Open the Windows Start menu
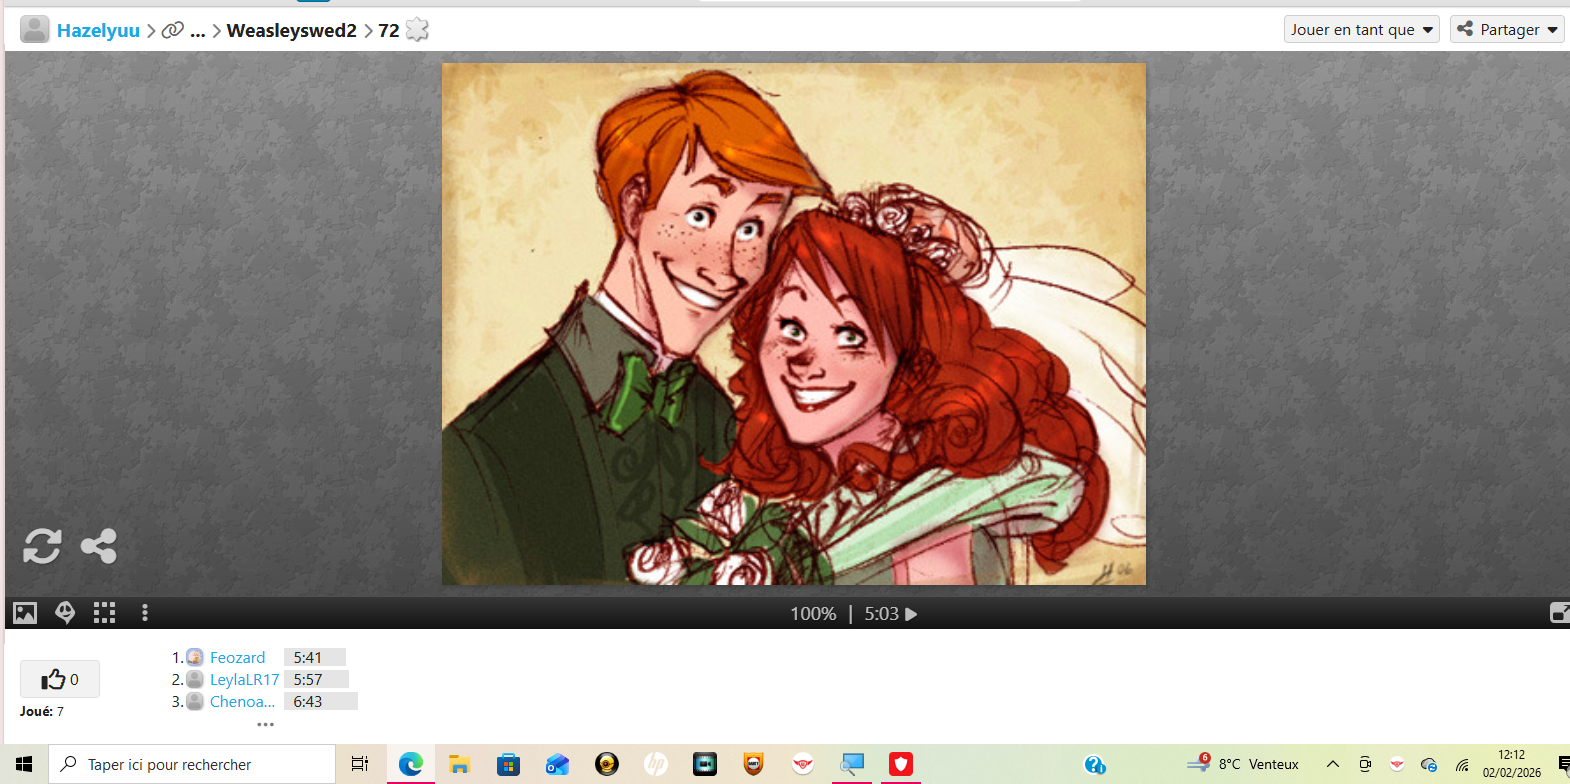The image size is (1570, 784). (24, 764)
